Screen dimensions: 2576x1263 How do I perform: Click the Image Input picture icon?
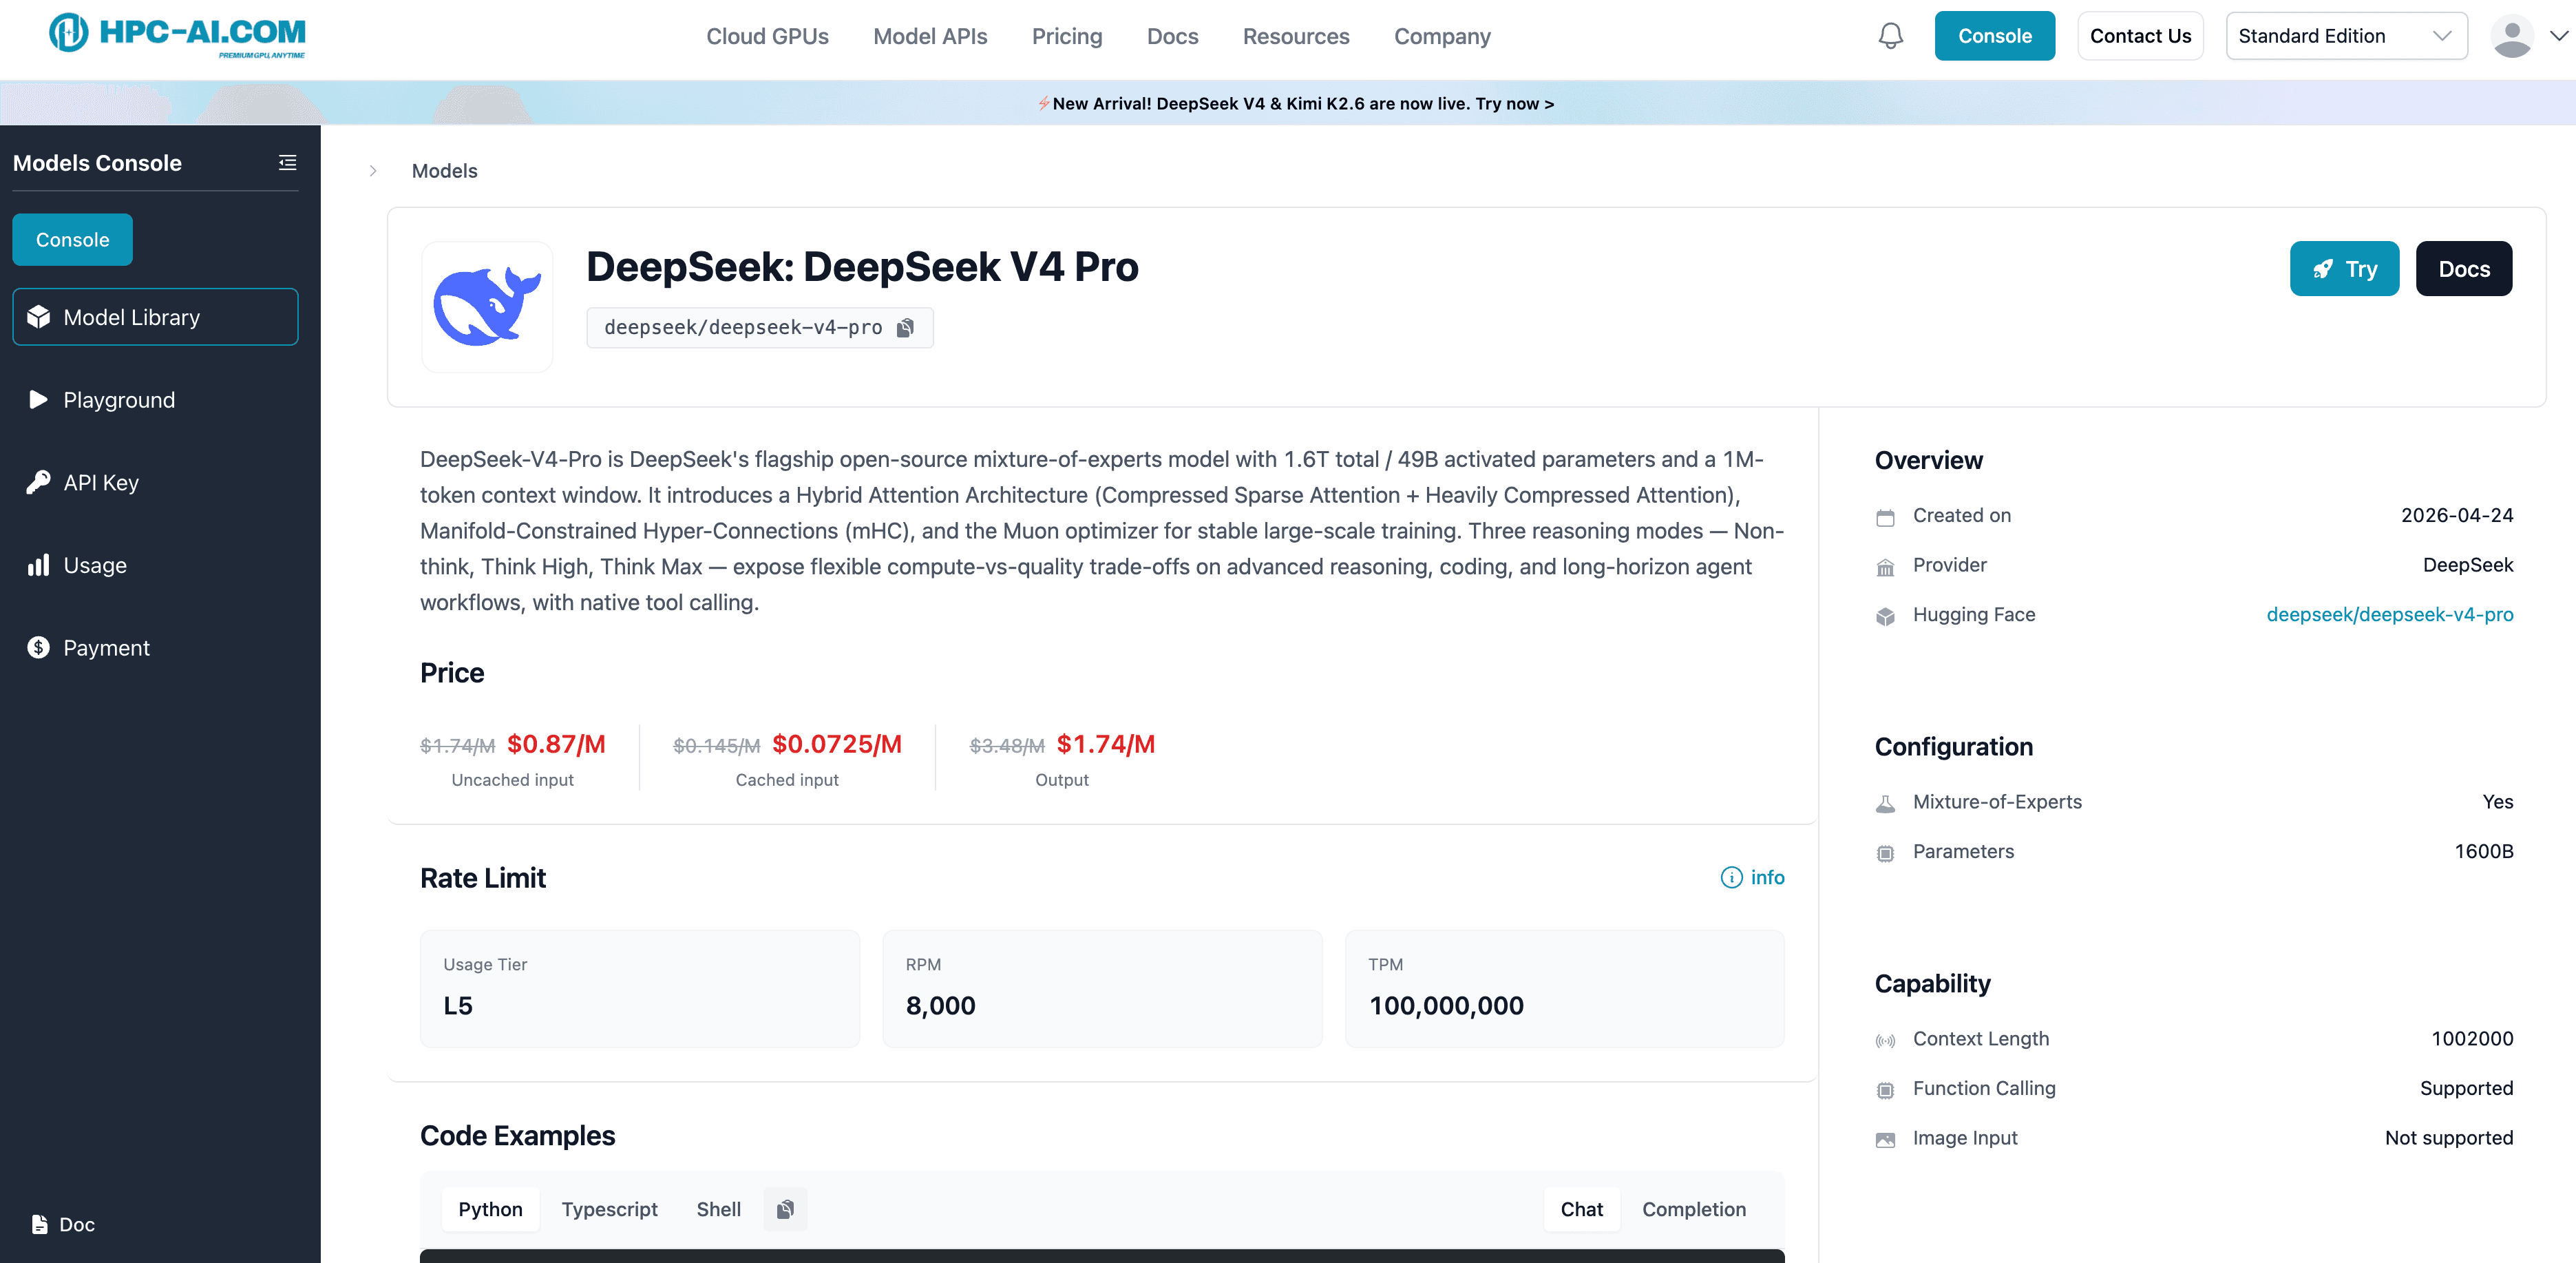[1885, 1140]
